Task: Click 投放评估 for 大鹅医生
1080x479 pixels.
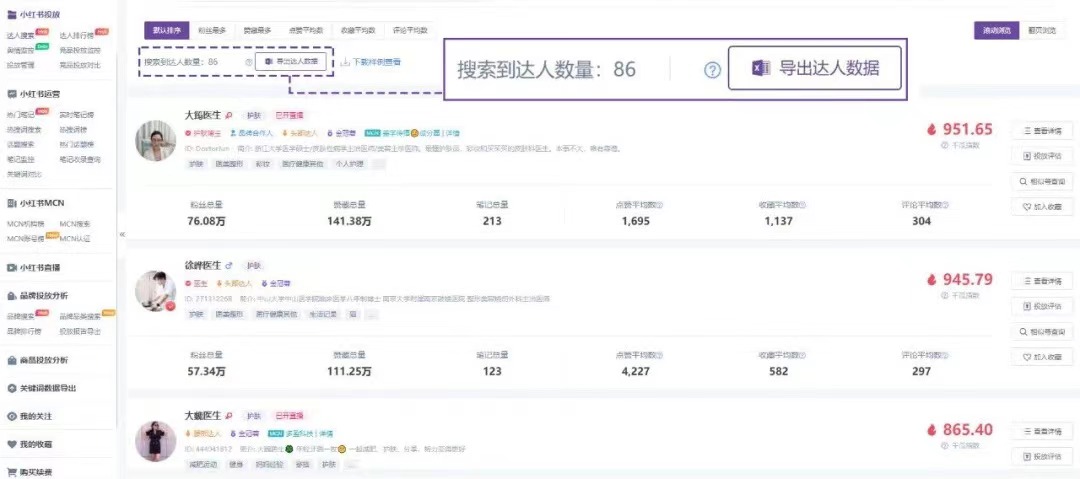Action: click(x=1041, y=156)
